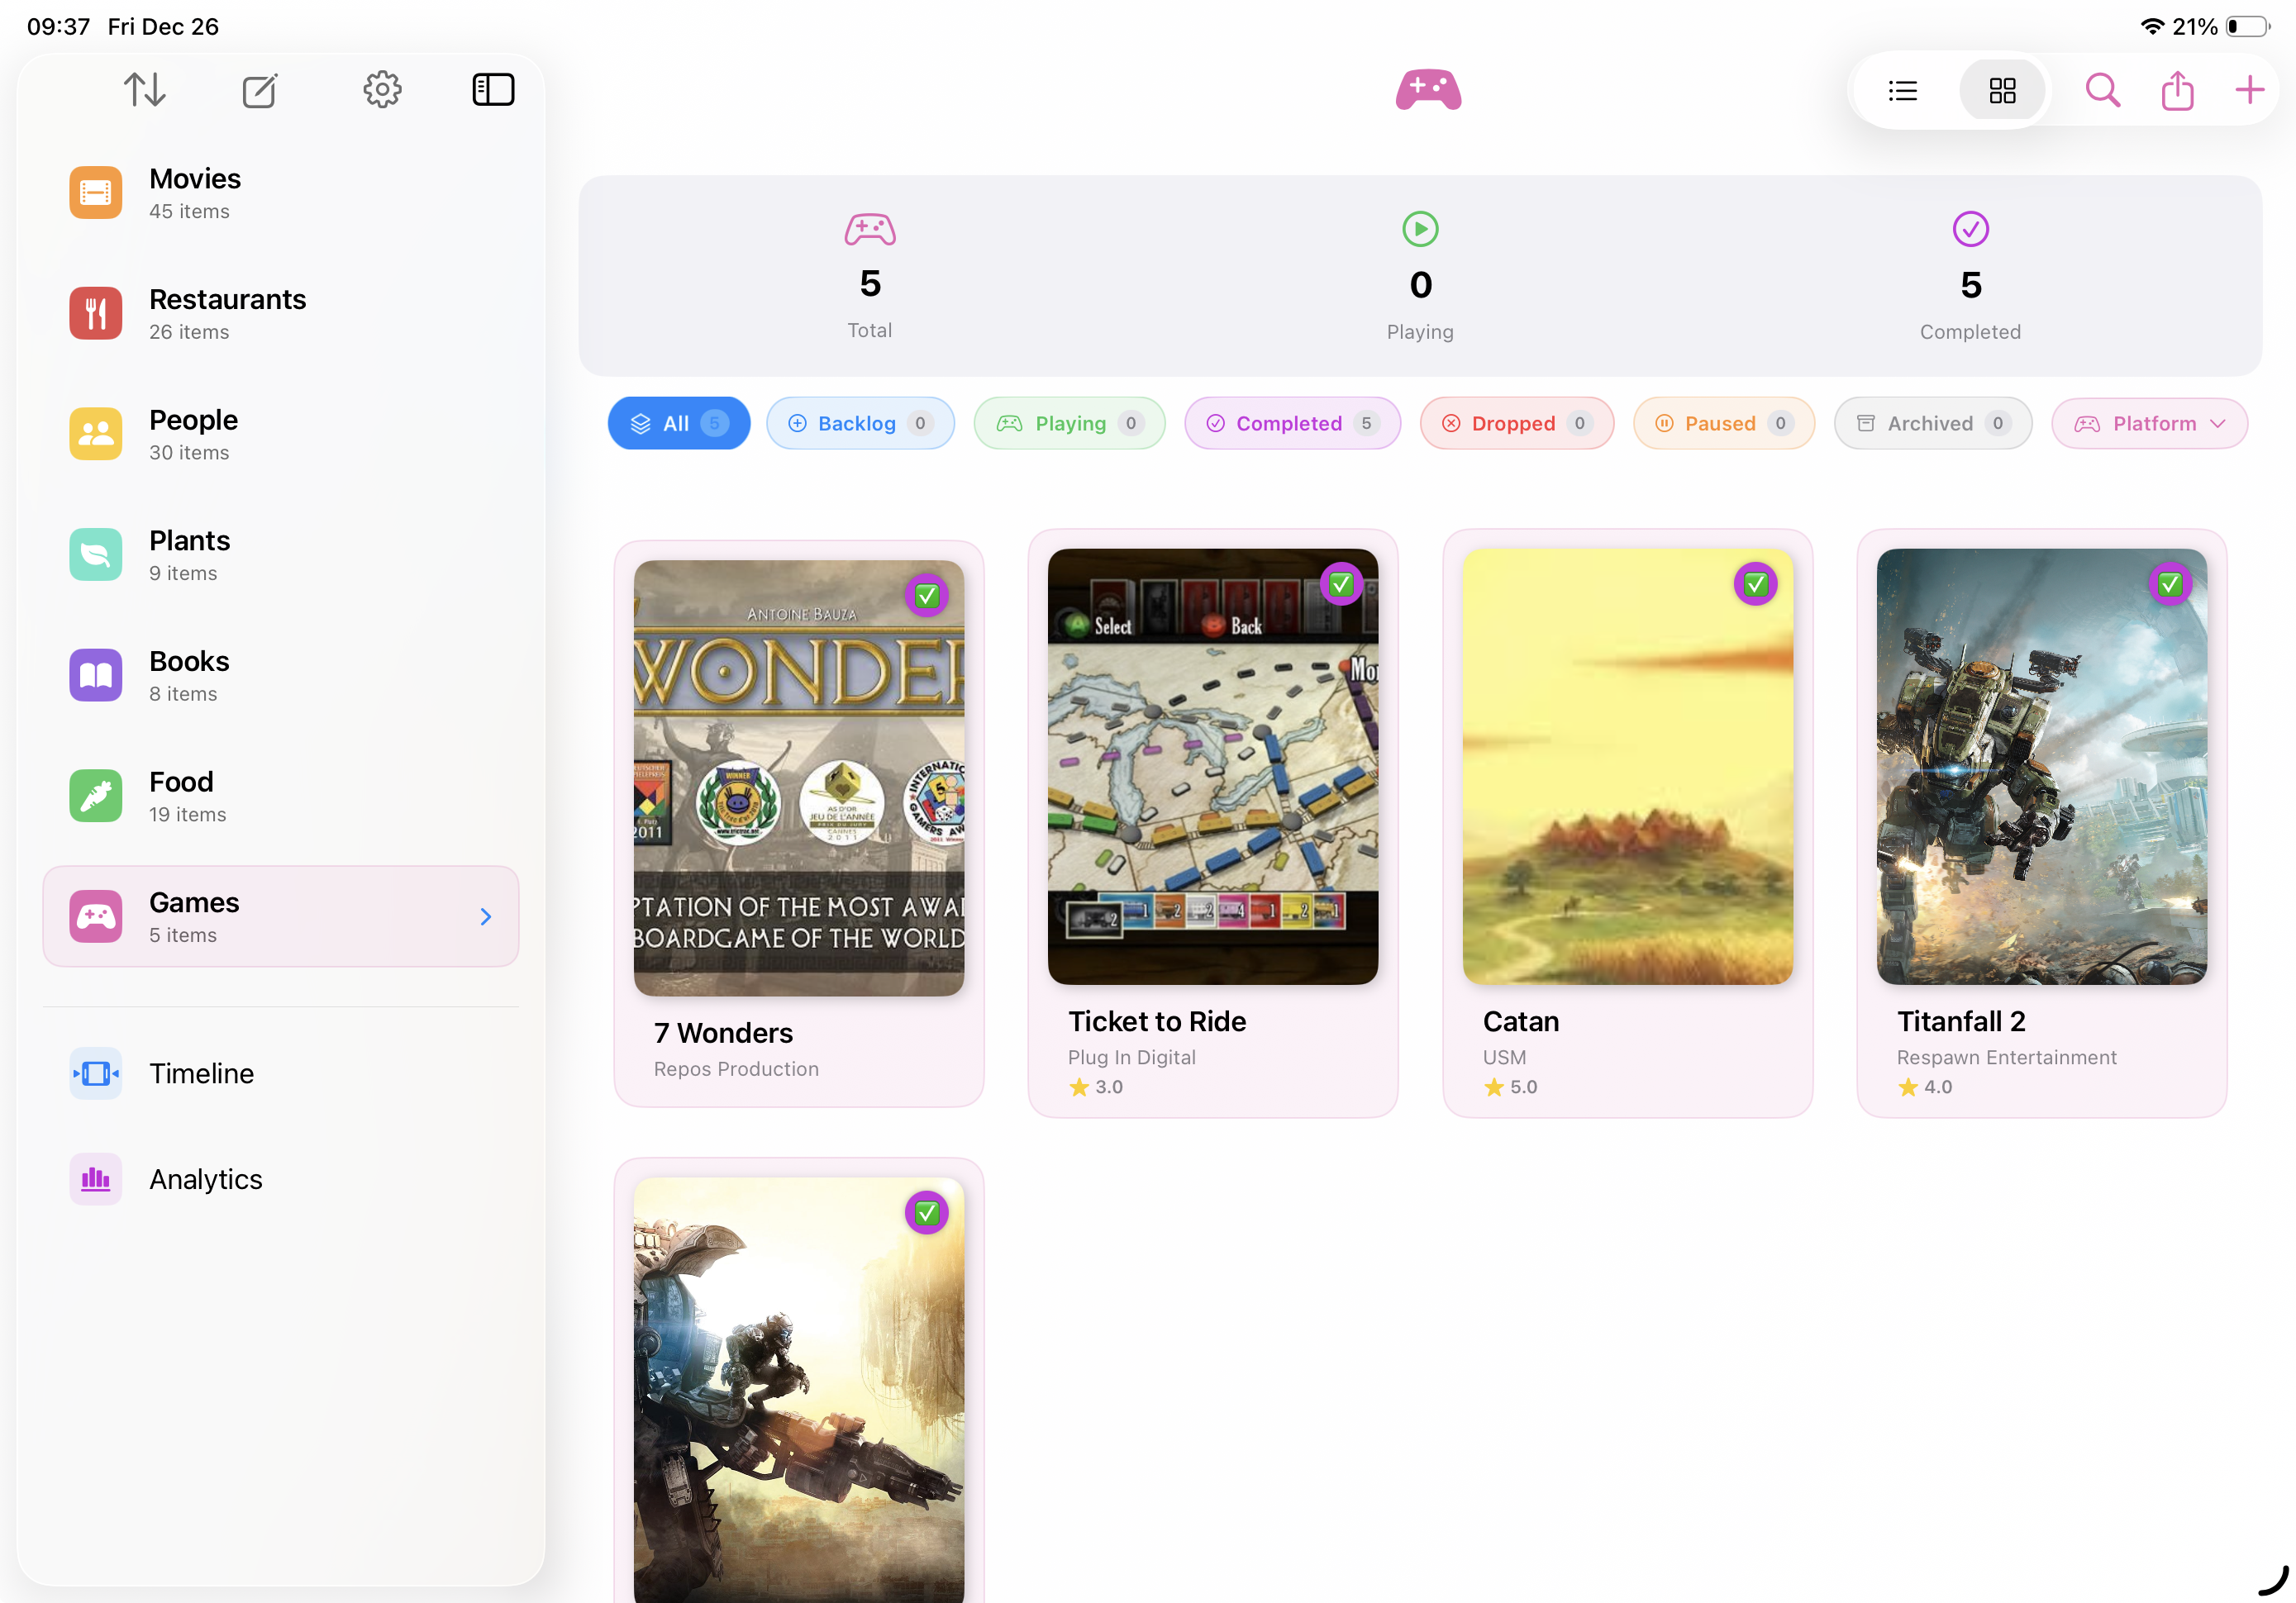The image size is (2296, 1603).
Task: Open the Movies collection
Action: tap(195, 192)
